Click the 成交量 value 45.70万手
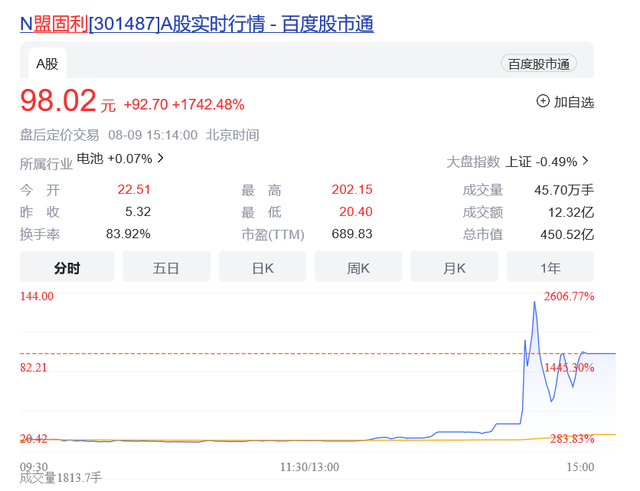Image resolution: width=640 pixels, height=491 pixels. tap(564, 190)
